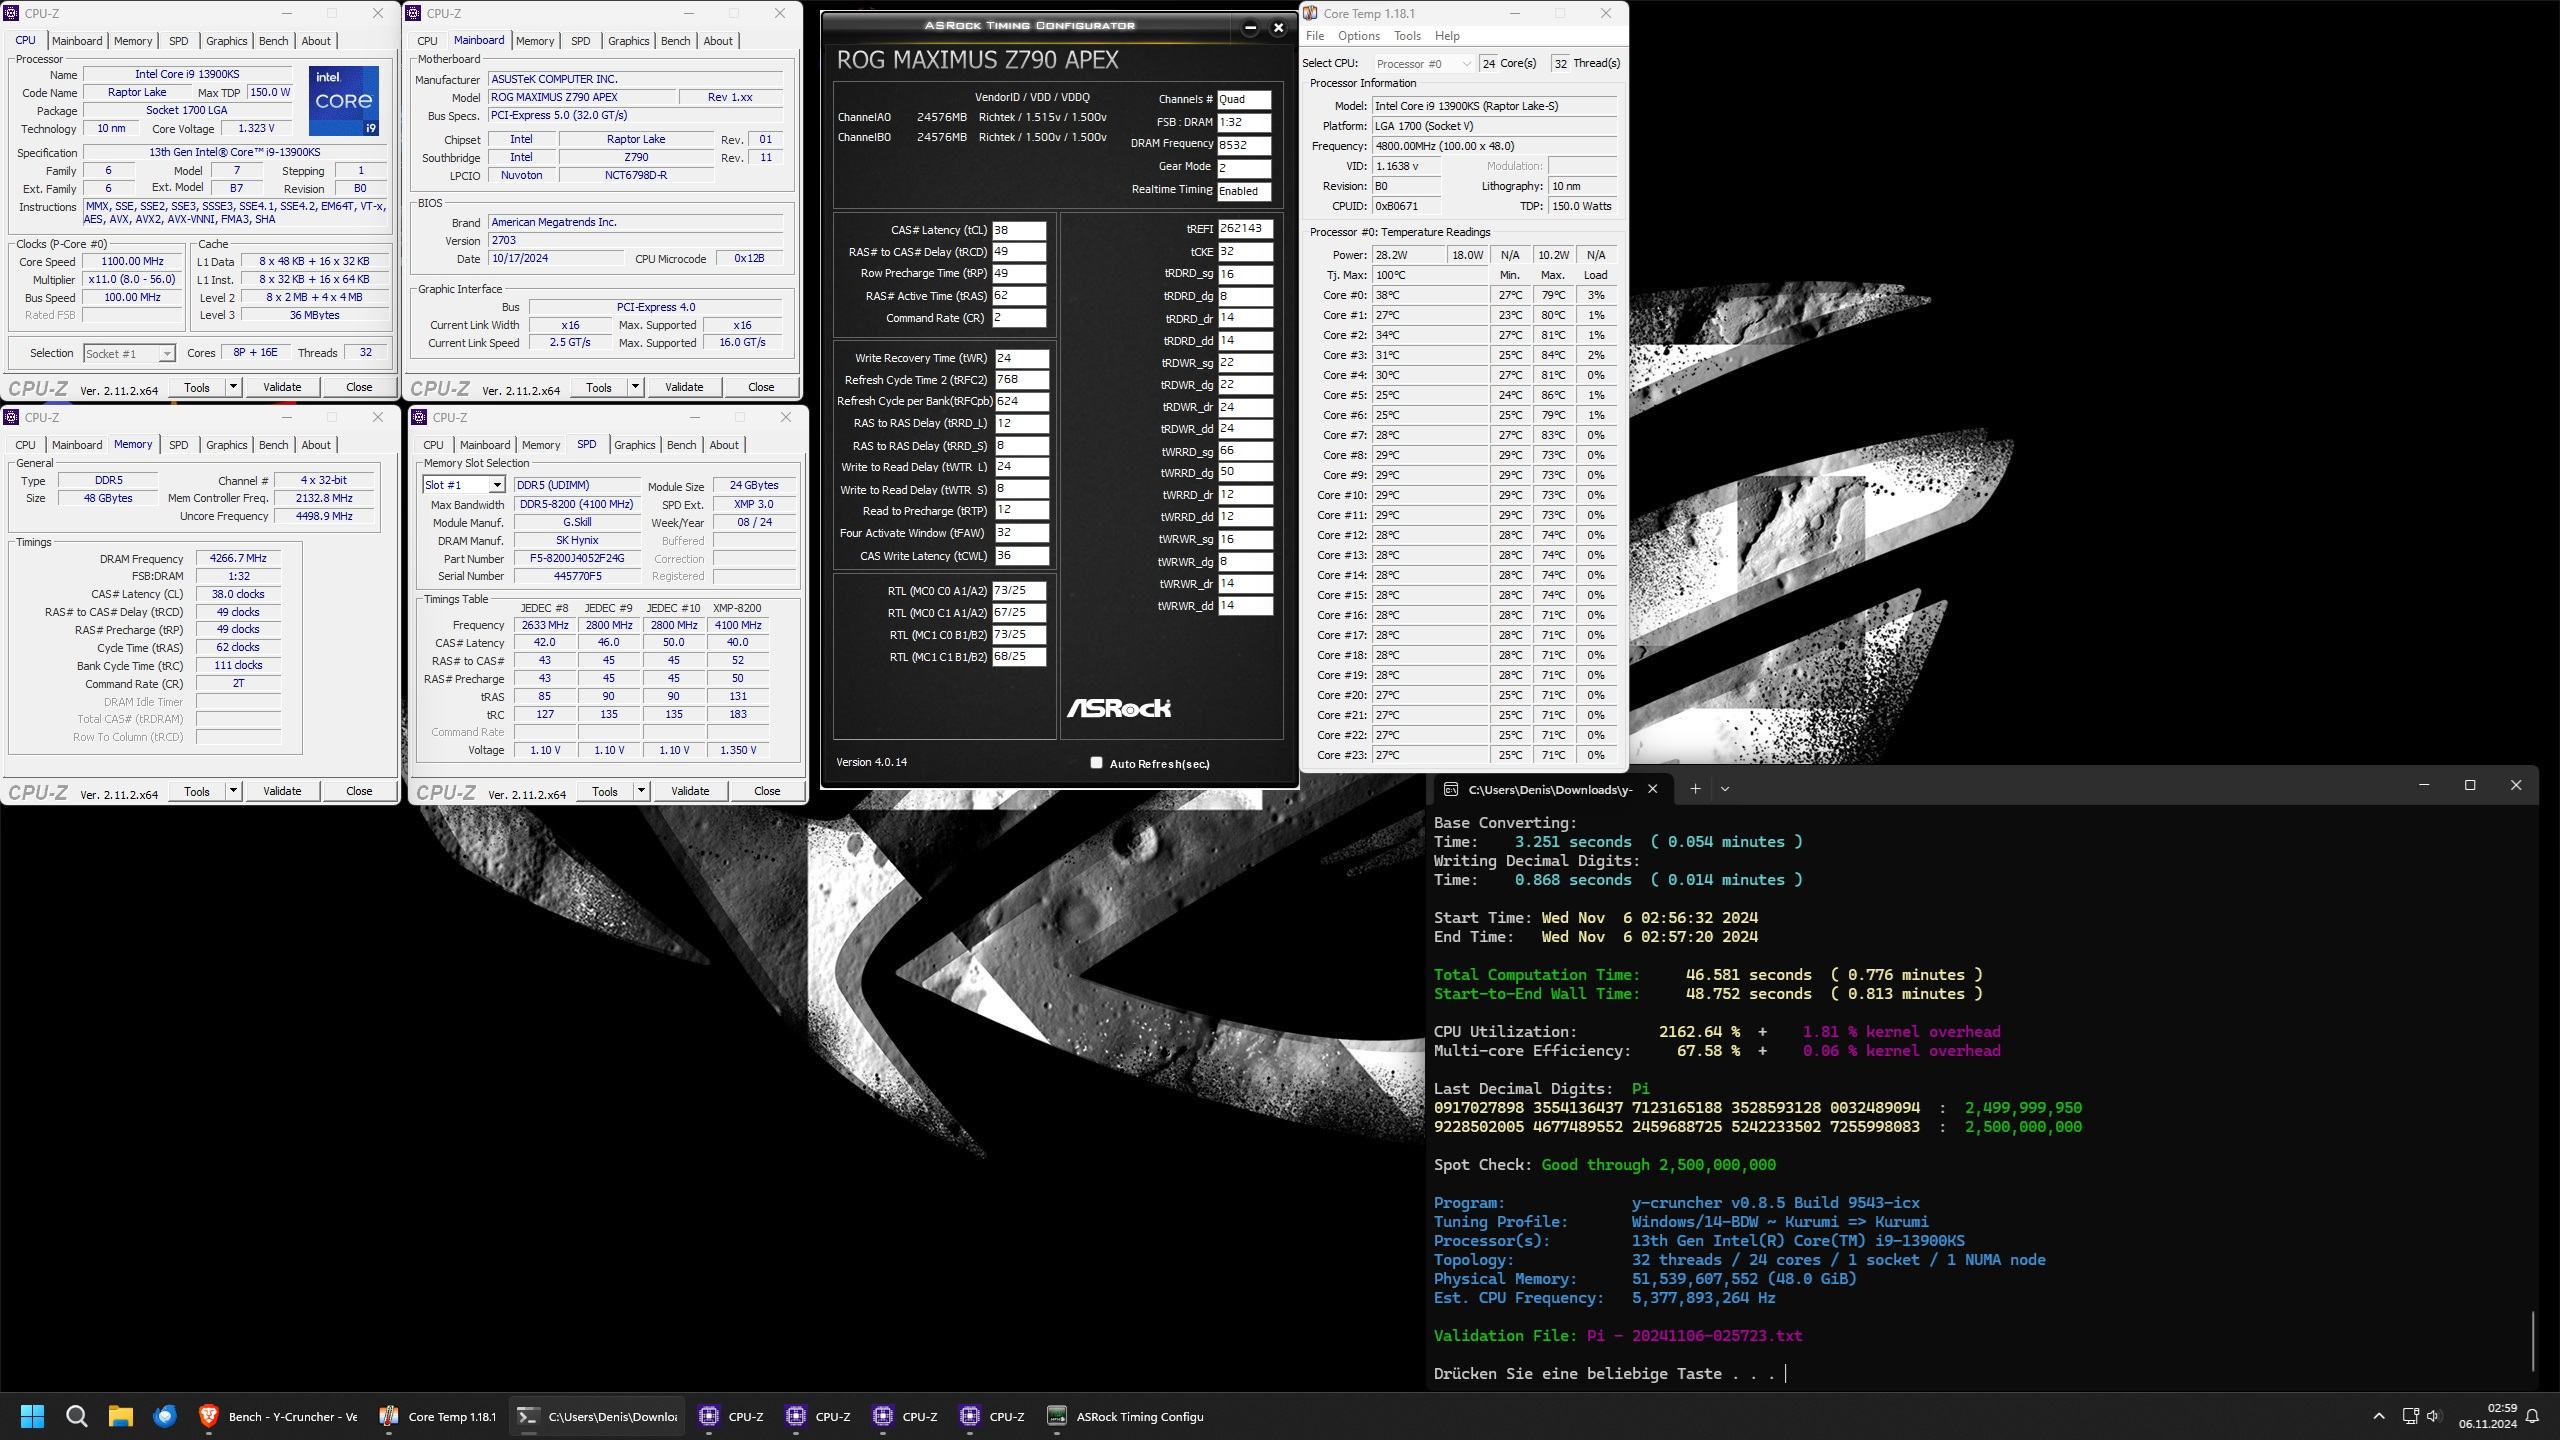Viewport: 2560px width, 1440px height.
Task: Open Tools dropdown arrow in Mainboard window
Action: tap(635, 387)
